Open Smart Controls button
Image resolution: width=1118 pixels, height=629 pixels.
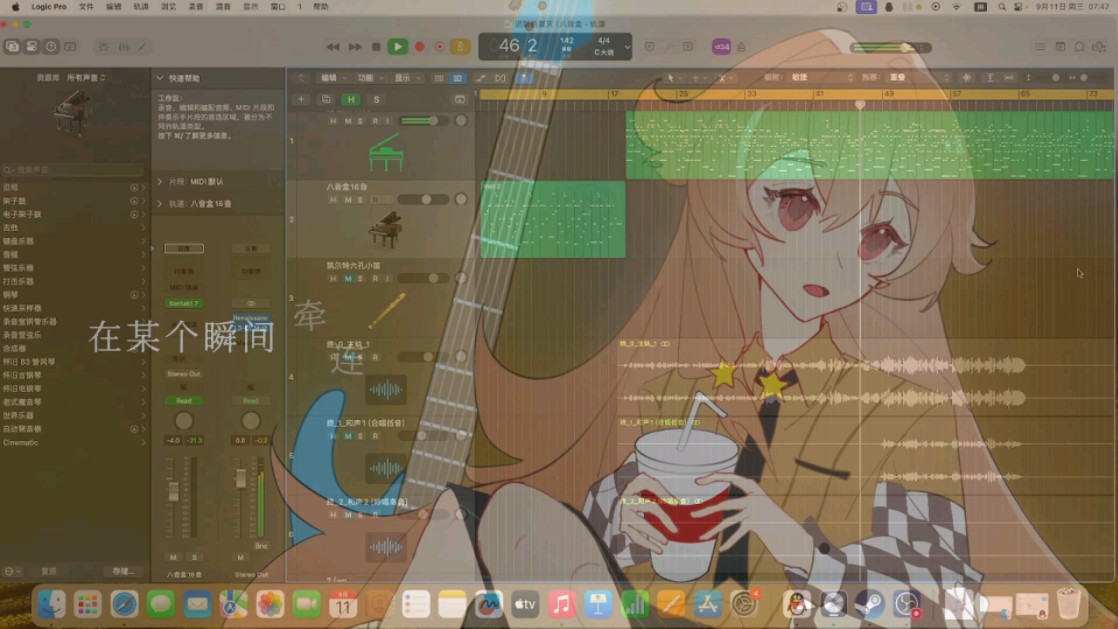click(104, 46)
